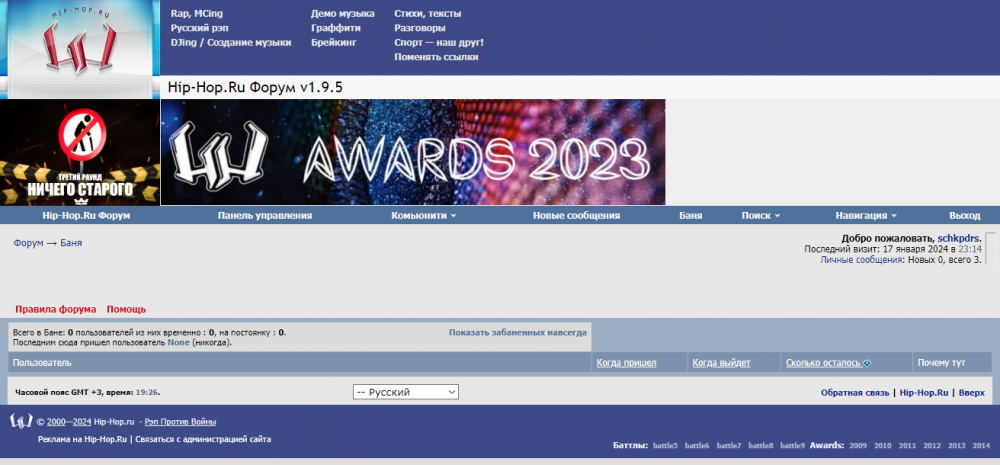Open the HH Awards 2023 banner

pyautogui.click(x=413, y=152)
